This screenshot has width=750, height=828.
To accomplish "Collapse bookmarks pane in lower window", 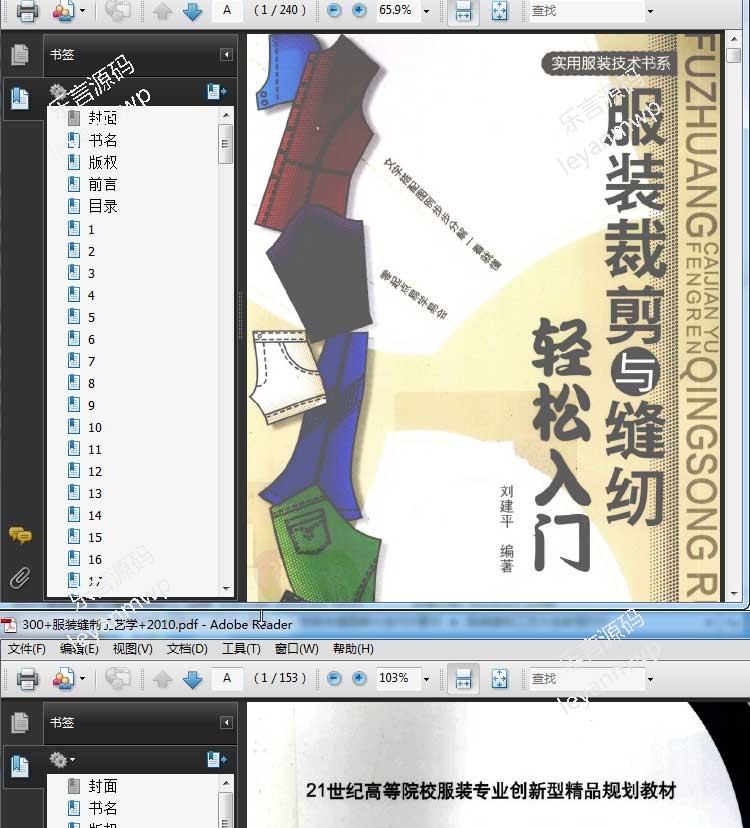I will [x=226, y=722].
